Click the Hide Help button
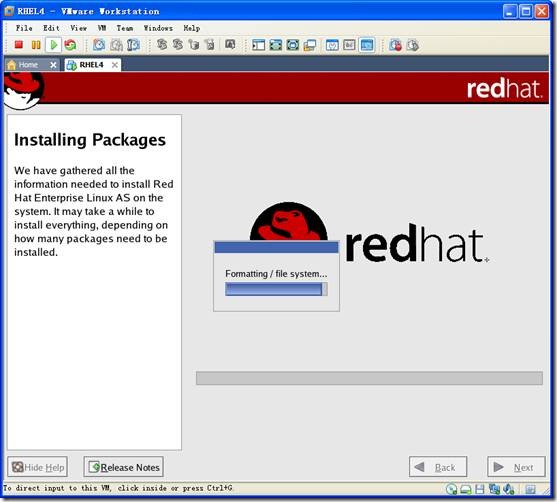Screen dimensions: 557x502 [37, 467]
